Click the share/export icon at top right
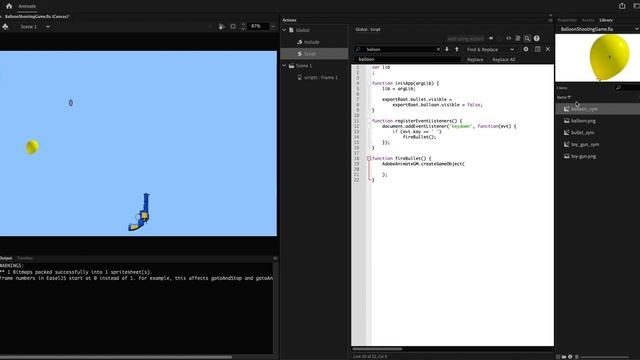Image resolution: width=640 pixels, height=360 pixels. 622,6
